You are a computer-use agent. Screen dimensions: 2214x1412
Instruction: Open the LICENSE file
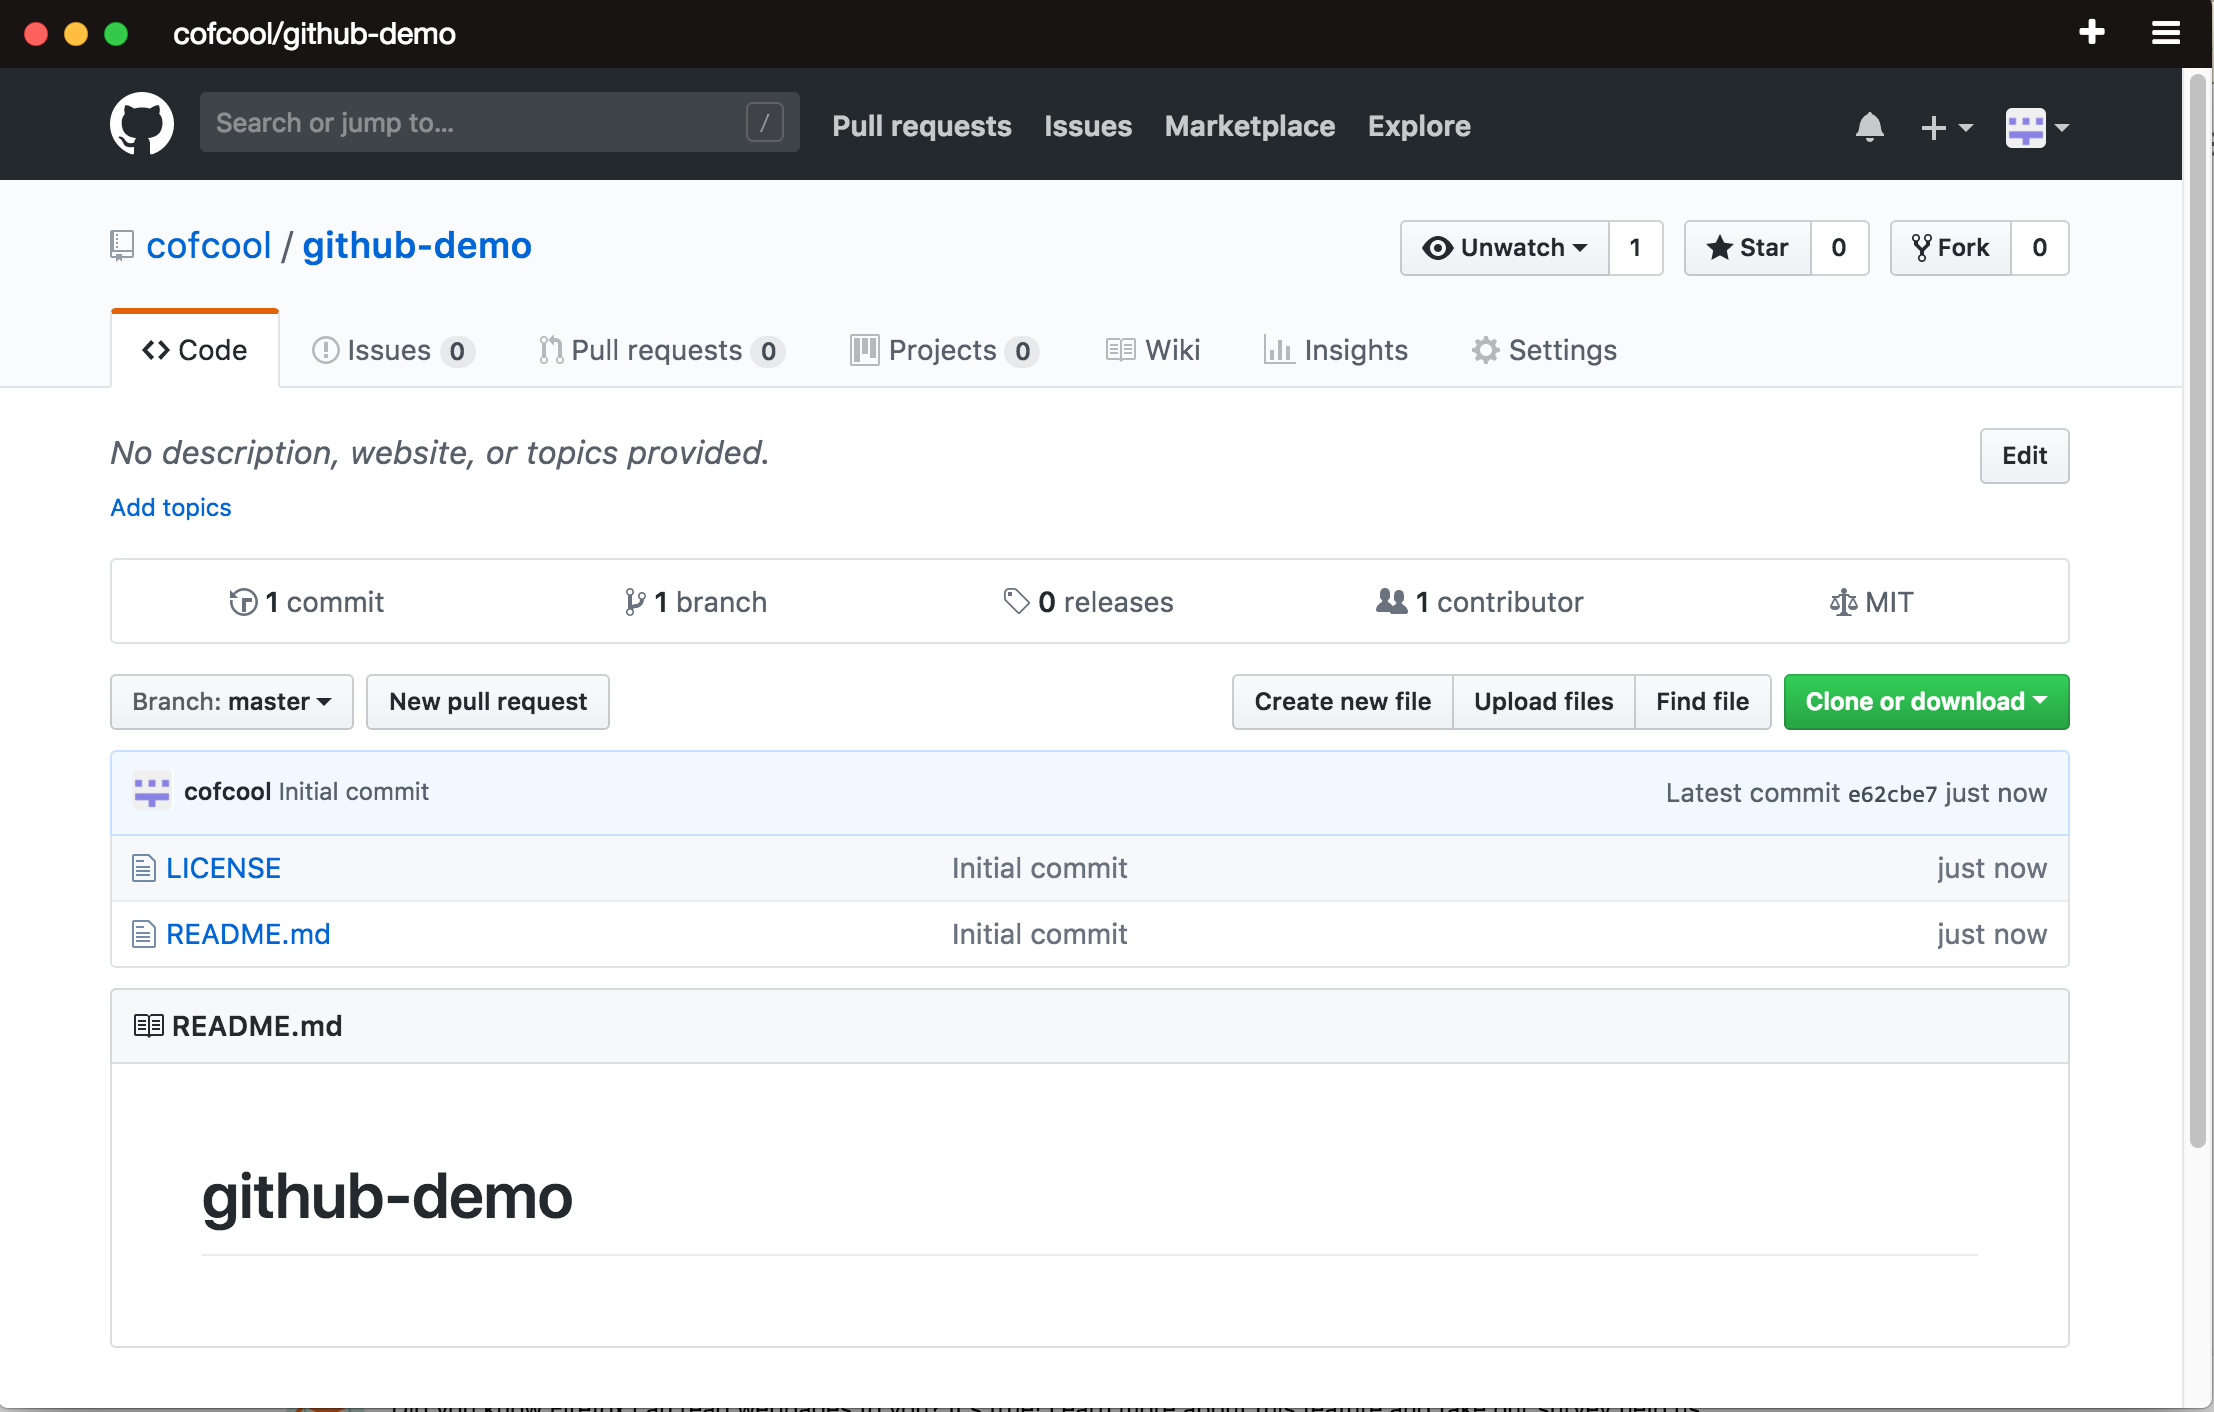point(223,868)
